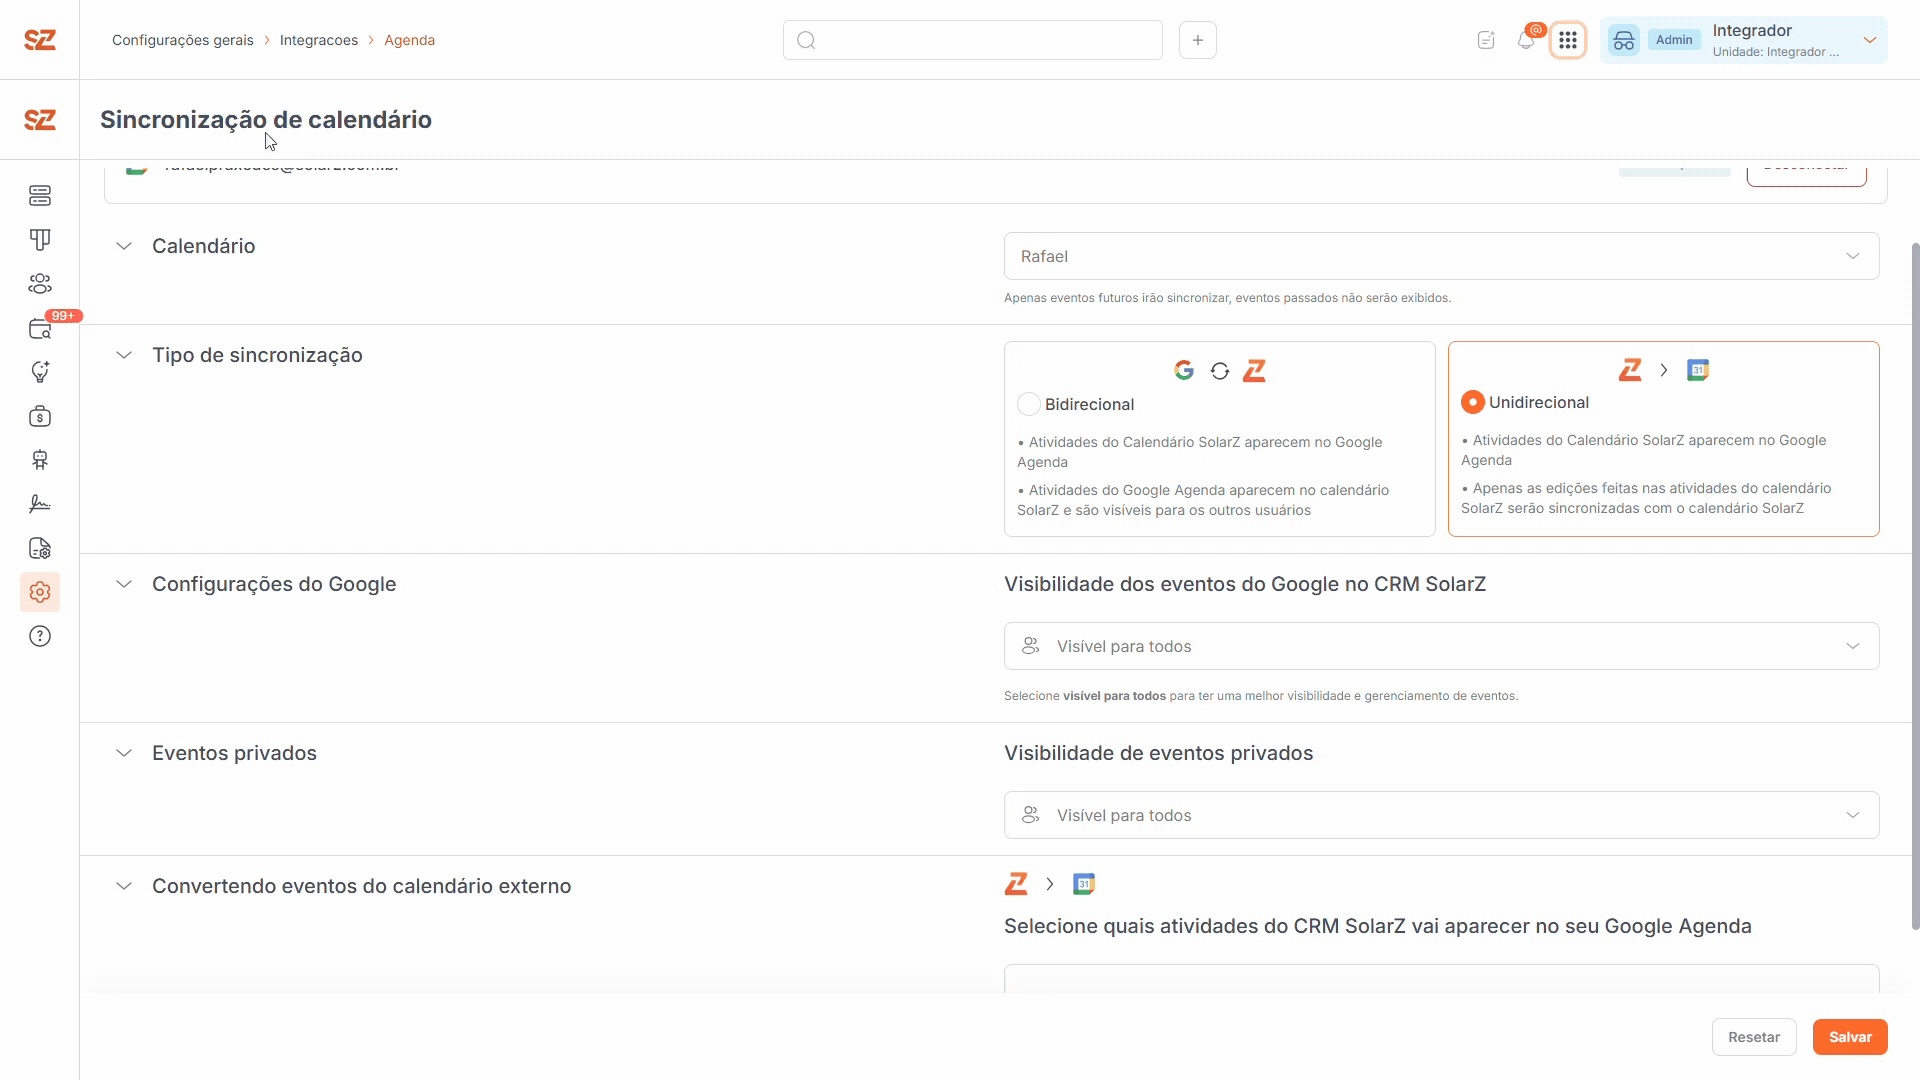
Task: Open the settings gear icon in sidebar
Action: click(40, 592)
